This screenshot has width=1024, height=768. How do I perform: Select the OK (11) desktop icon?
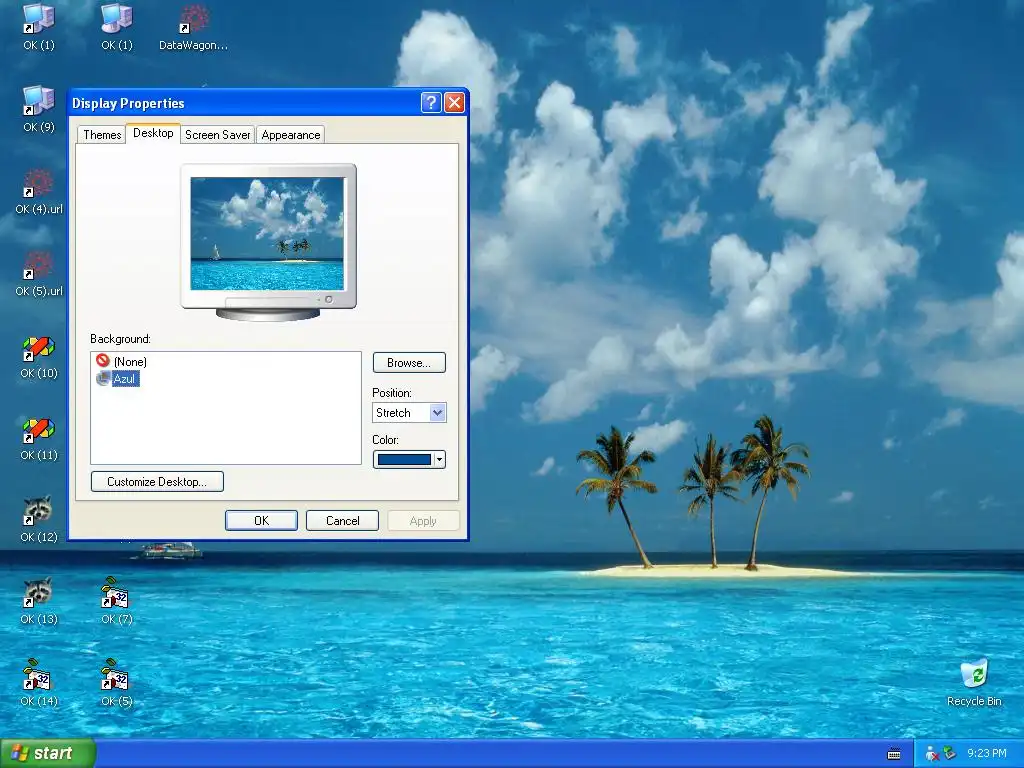(x=39, y=438)
